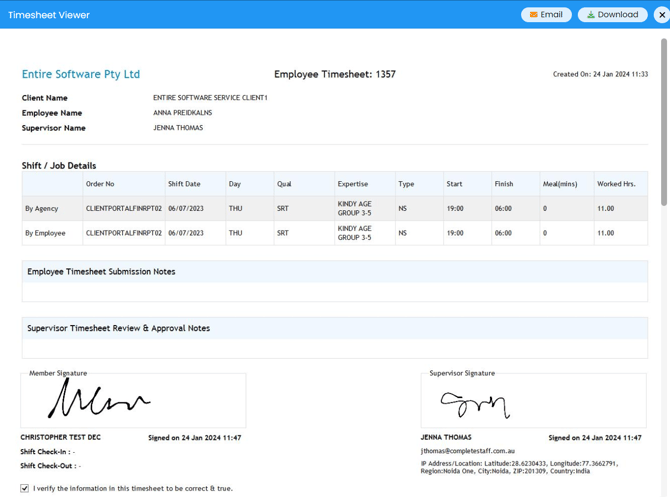Click the SRT qualification in By Agency row
This screenshot has width=670, height=497.
pyautogui.click(x=282, y=209)
